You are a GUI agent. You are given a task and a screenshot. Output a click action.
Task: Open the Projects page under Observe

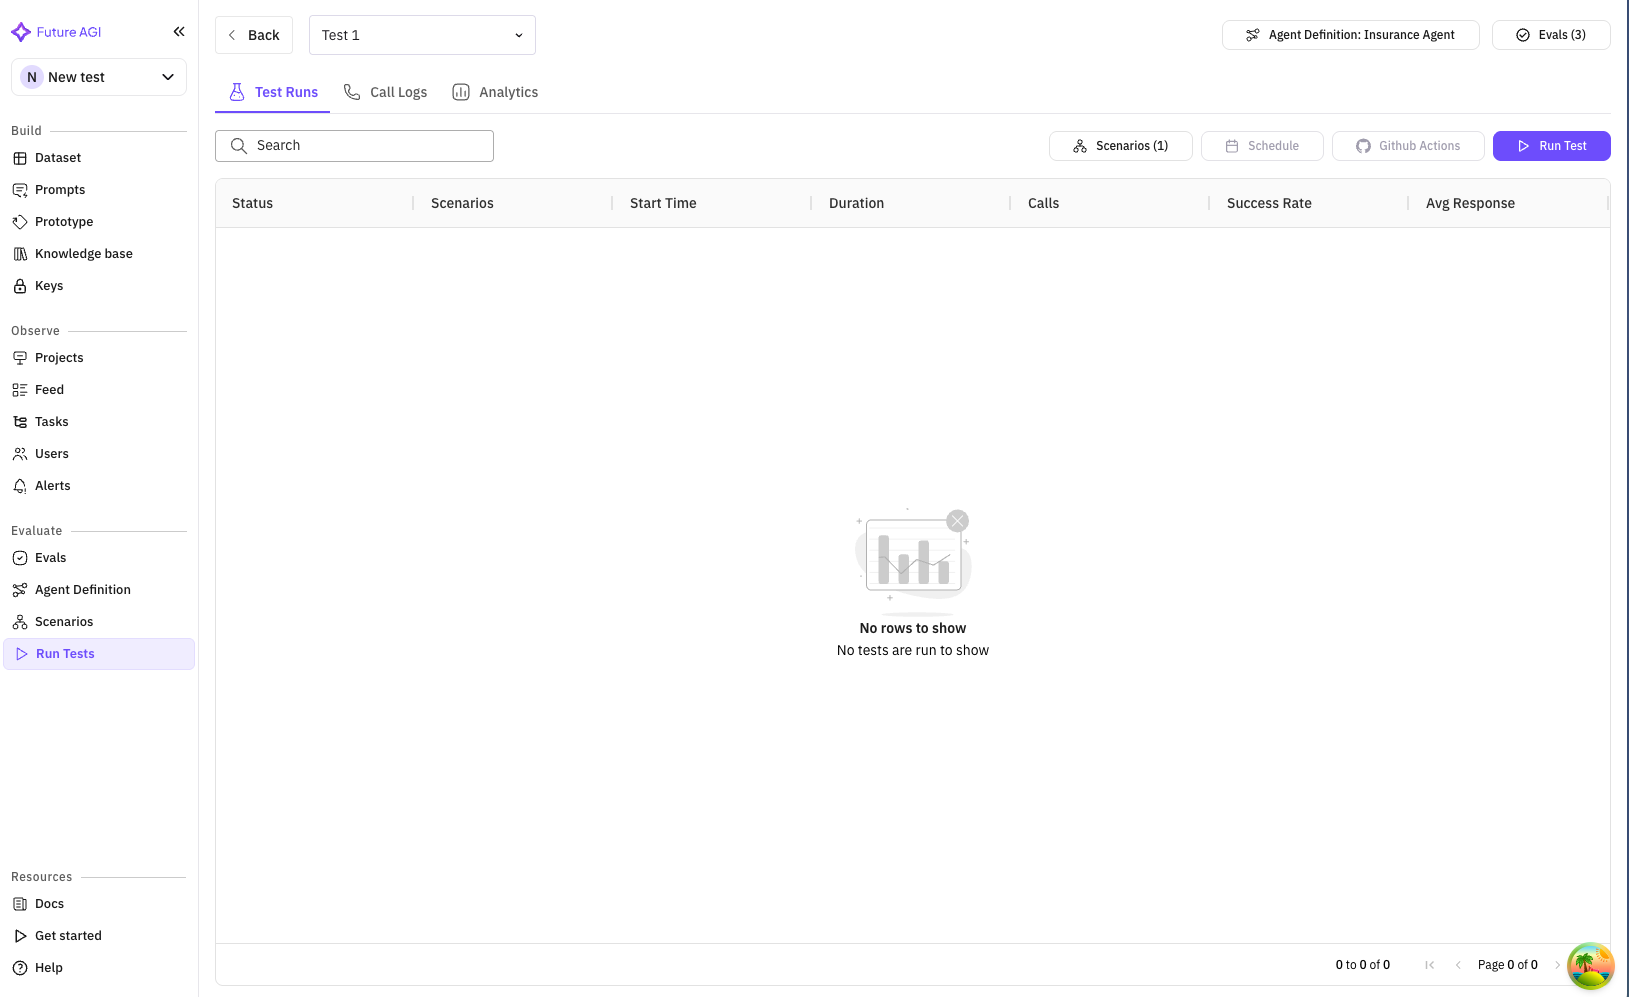click(x=60, y=357)
